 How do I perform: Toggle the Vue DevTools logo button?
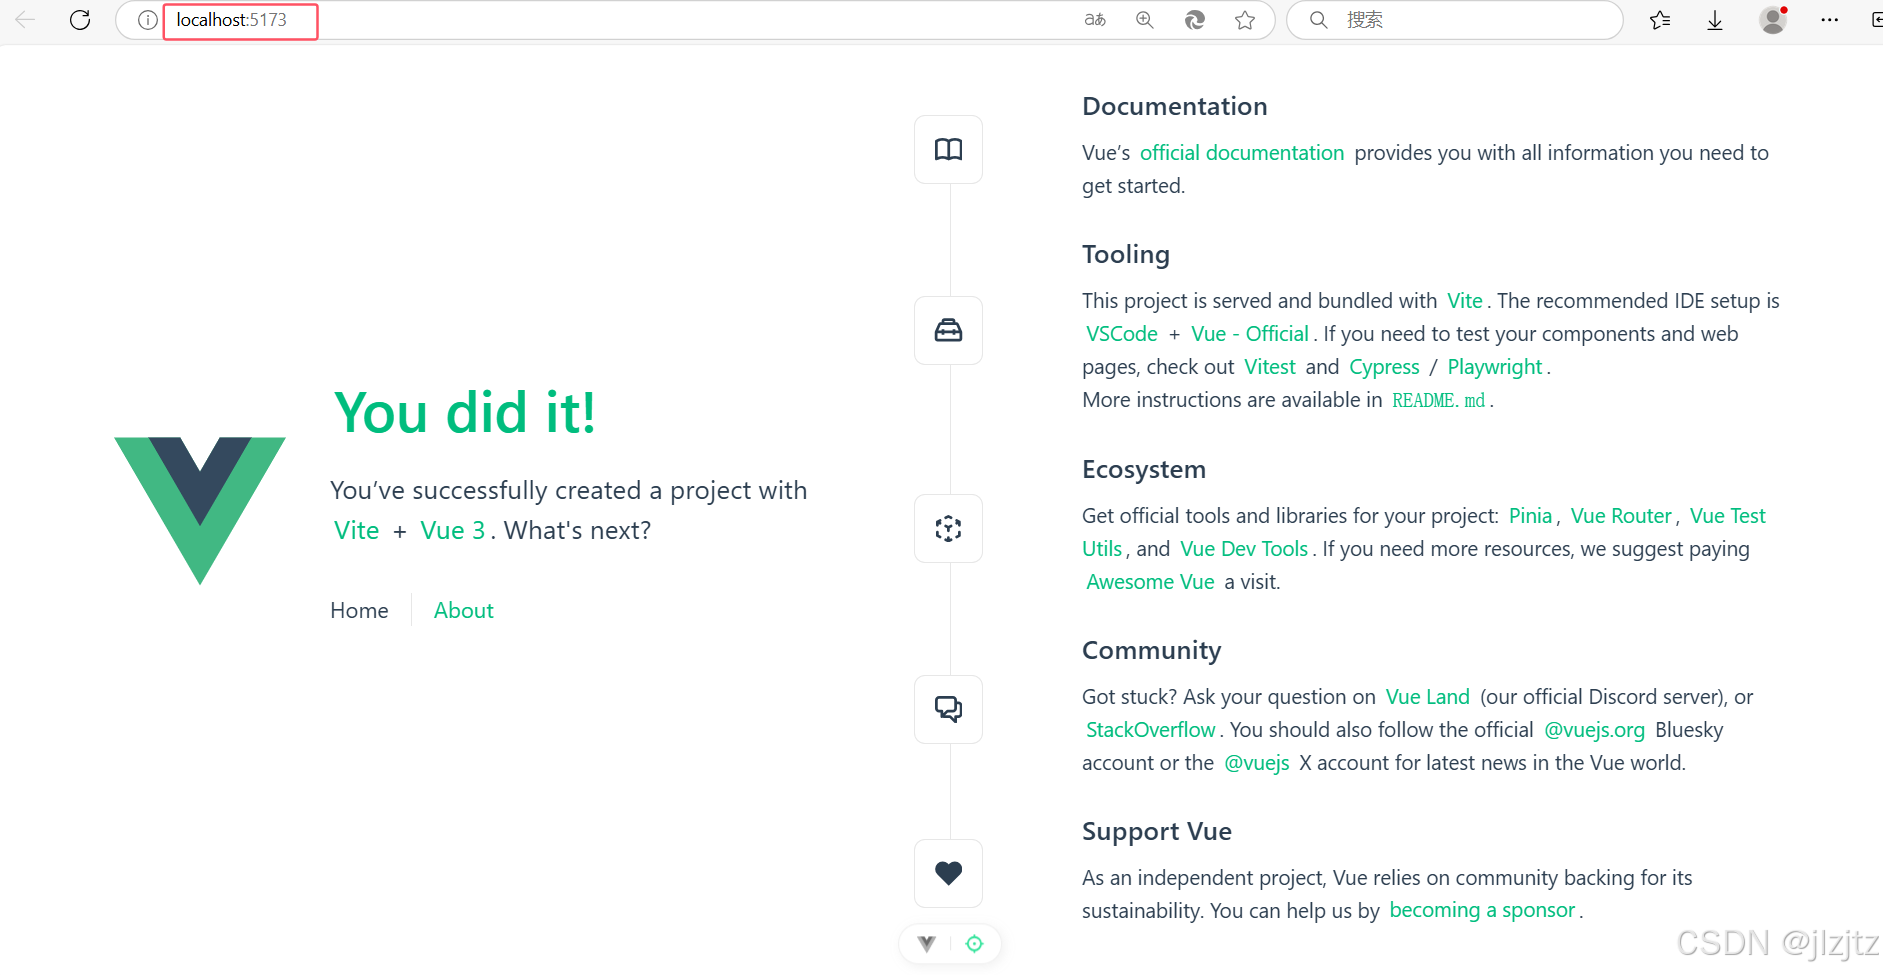[927, 943]
